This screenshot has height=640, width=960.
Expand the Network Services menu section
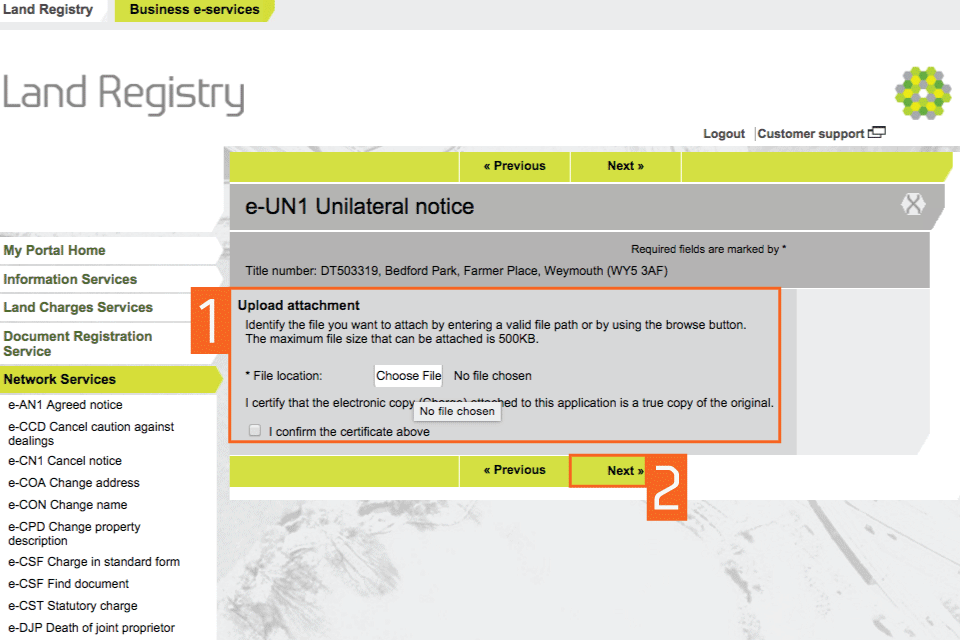coord(60,379)
